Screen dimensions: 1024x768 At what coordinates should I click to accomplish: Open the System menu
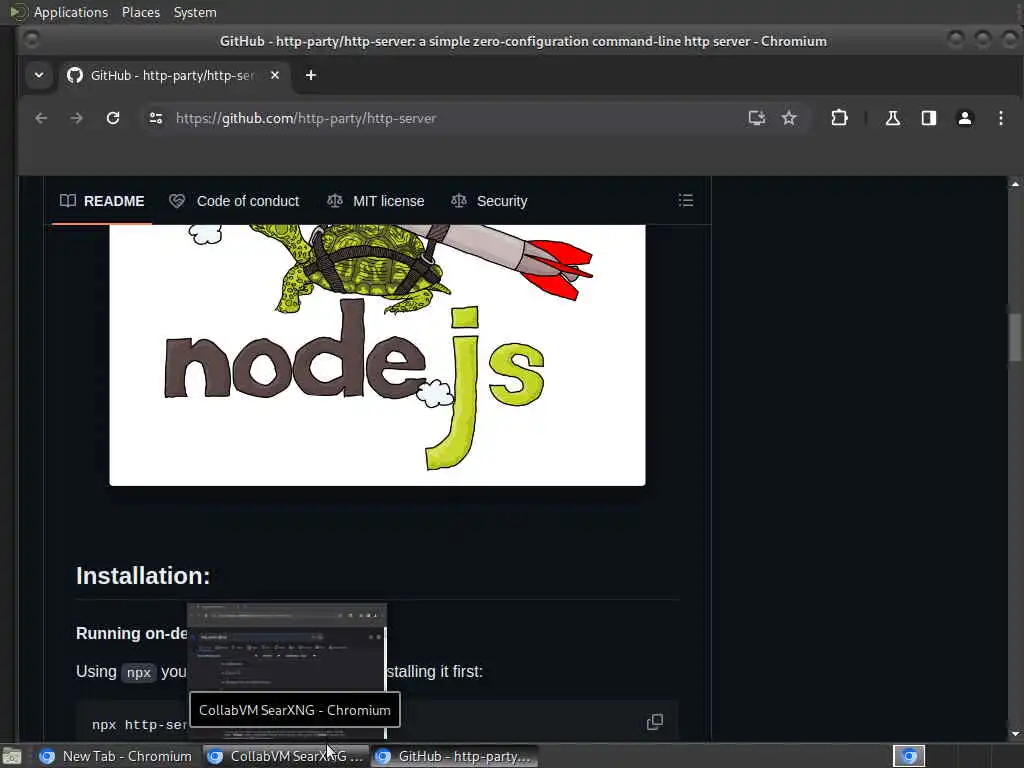(195, 12)
